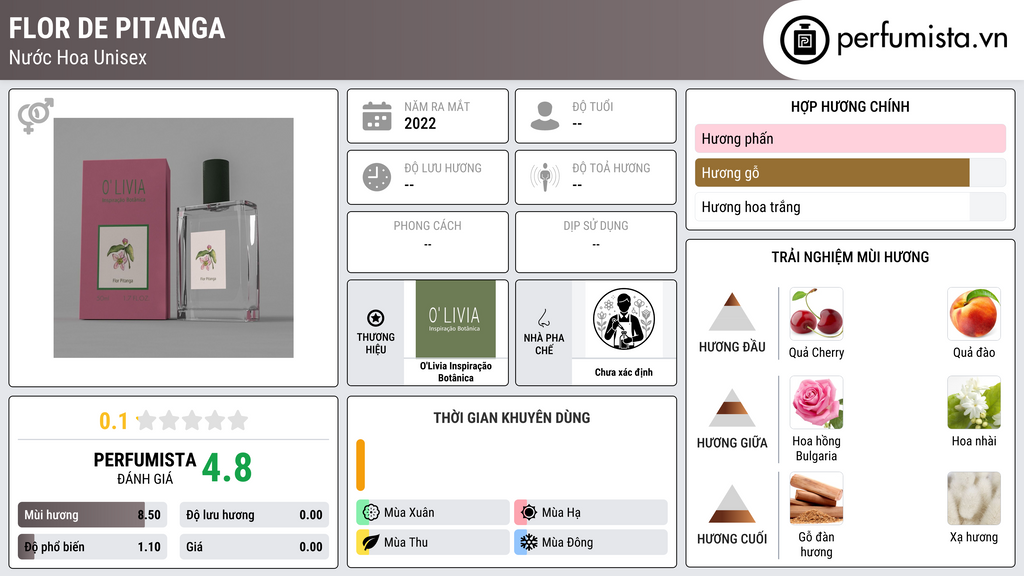Select the Mùi hương 8.50 score bar
Image resolution: width=1024 pixels, height=576 pixels.
pos(92,515)
